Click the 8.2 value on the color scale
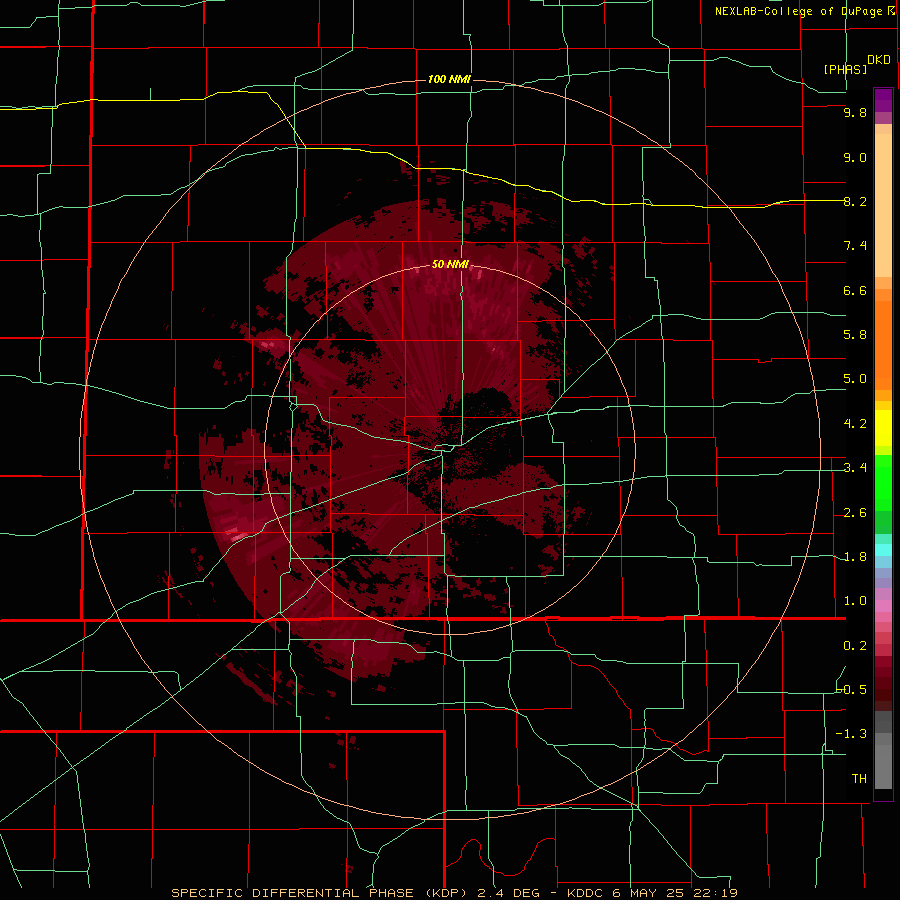 855,201
